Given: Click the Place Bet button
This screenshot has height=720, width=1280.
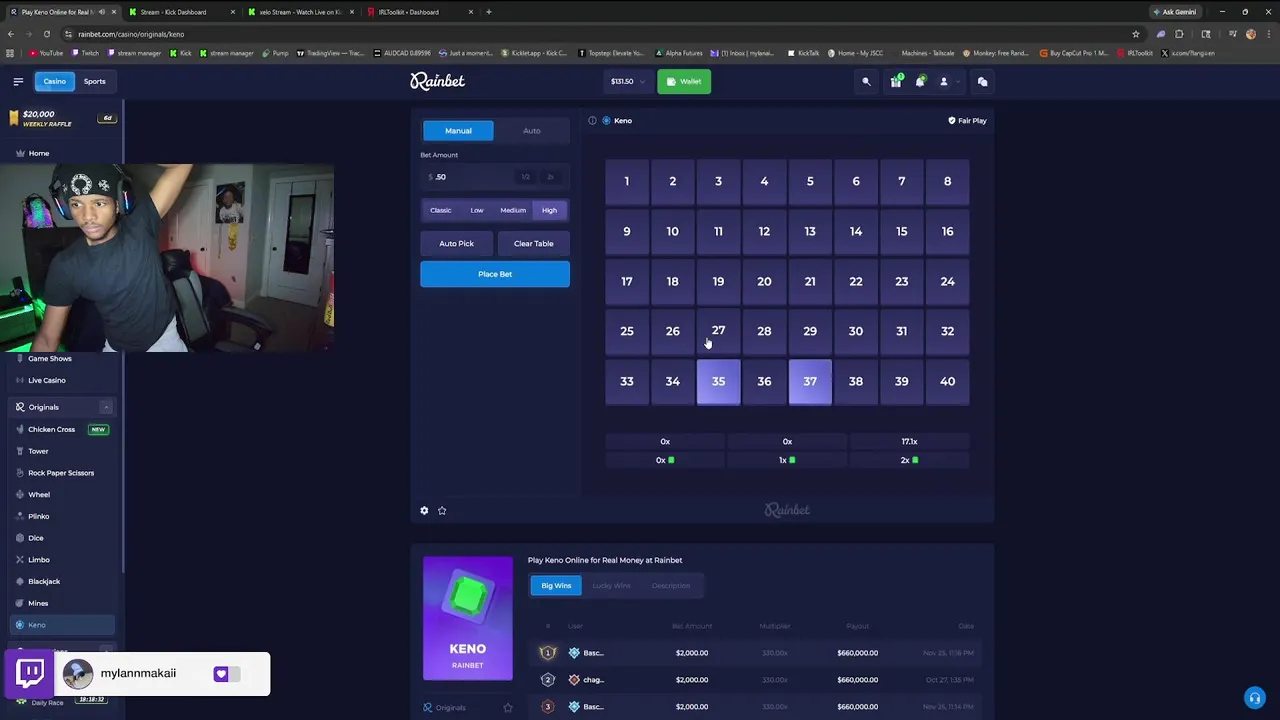Looking at the screenshot, I should click(495, 274).
